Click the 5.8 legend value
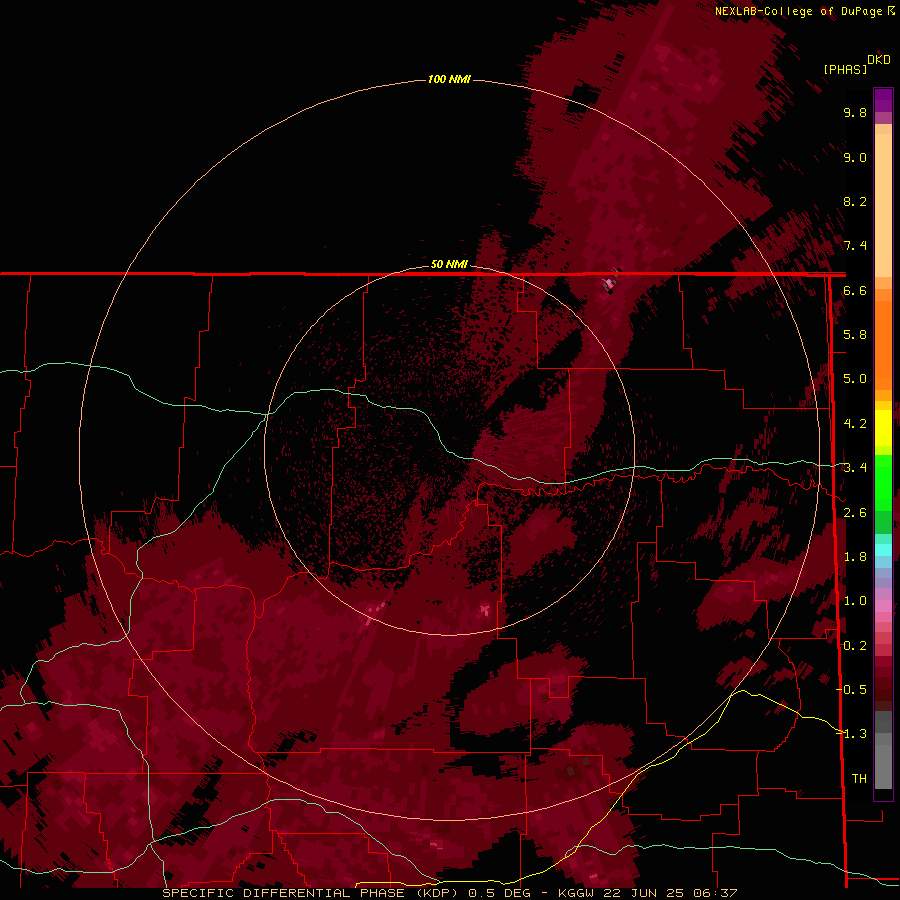Image resolution: width=900 pixels, height=900 pixels. click(x=855, y=335)
